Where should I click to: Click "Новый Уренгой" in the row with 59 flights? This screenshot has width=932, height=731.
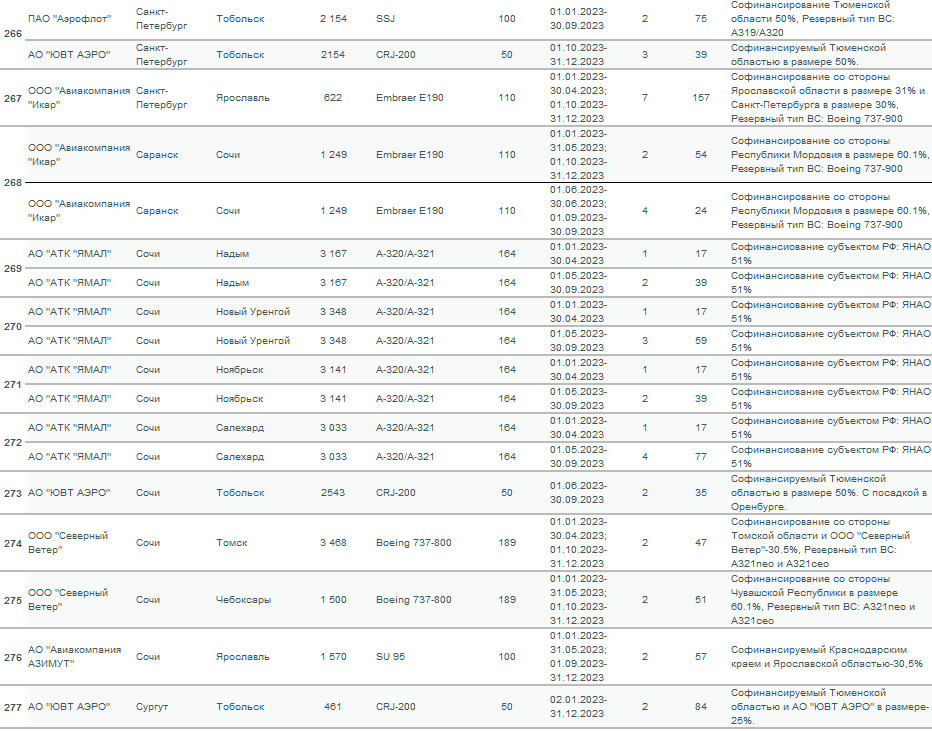pos(253,341)
